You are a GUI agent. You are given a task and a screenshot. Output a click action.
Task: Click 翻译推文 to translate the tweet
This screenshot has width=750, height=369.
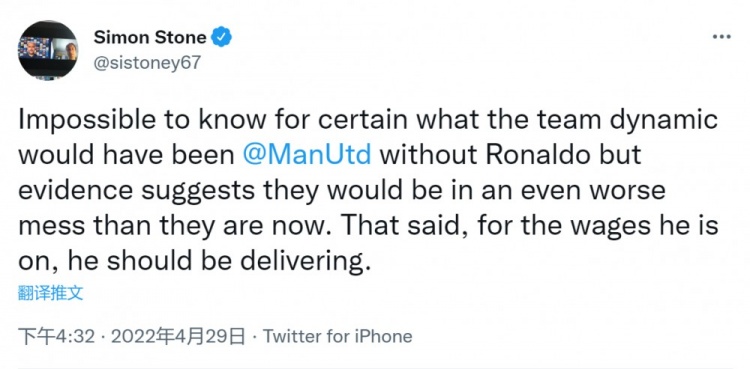pyautogui.click(x=51, y=293)
